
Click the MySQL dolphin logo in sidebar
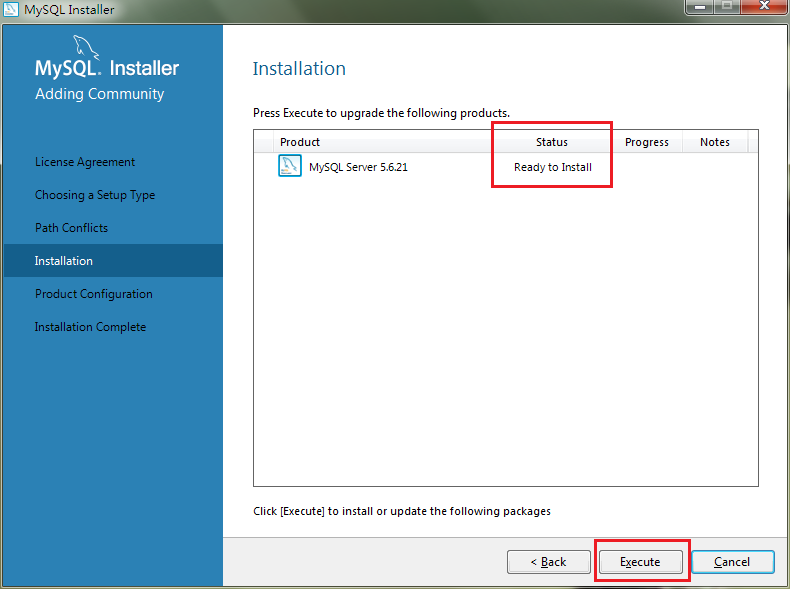click(x=86, y=47)
